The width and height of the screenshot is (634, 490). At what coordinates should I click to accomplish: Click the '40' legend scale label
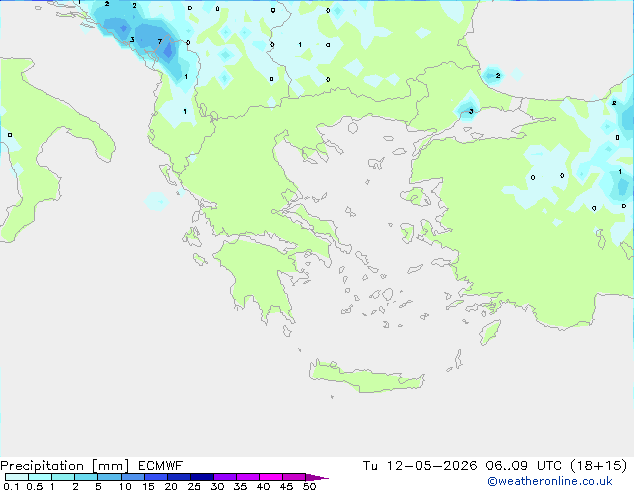pos(263,486)
